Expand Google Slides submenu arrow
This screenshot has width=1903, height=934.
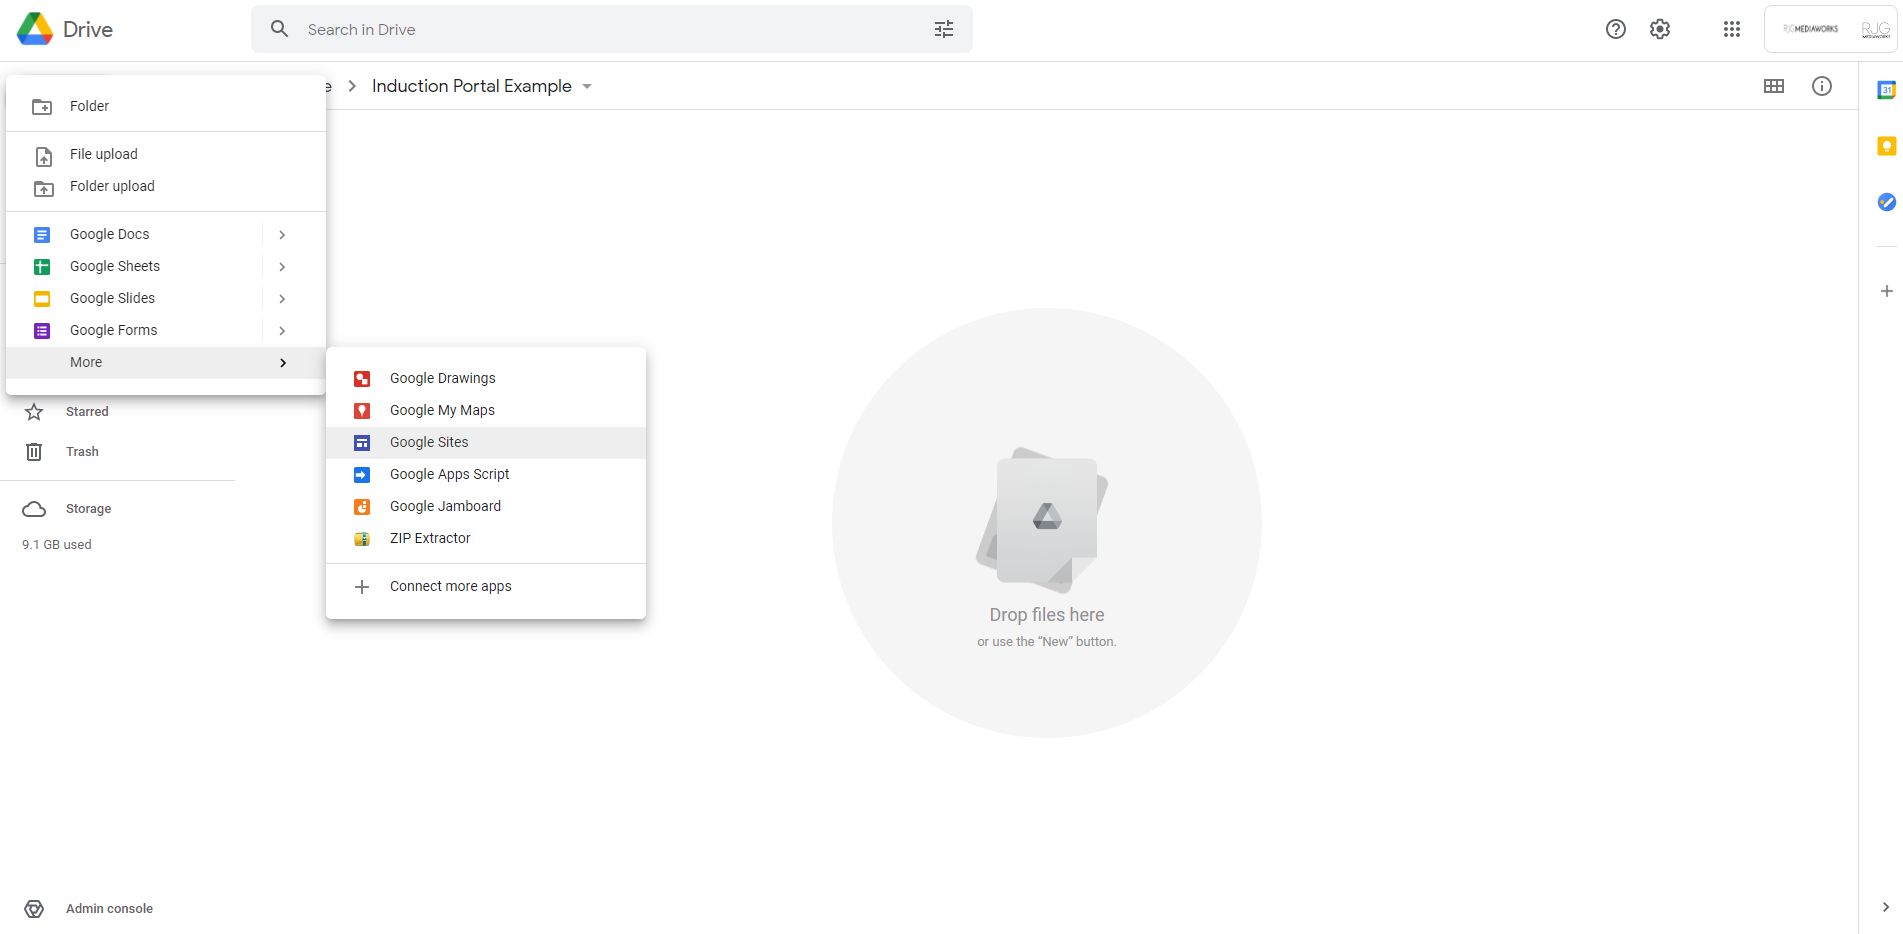click(x=282, y=299)
